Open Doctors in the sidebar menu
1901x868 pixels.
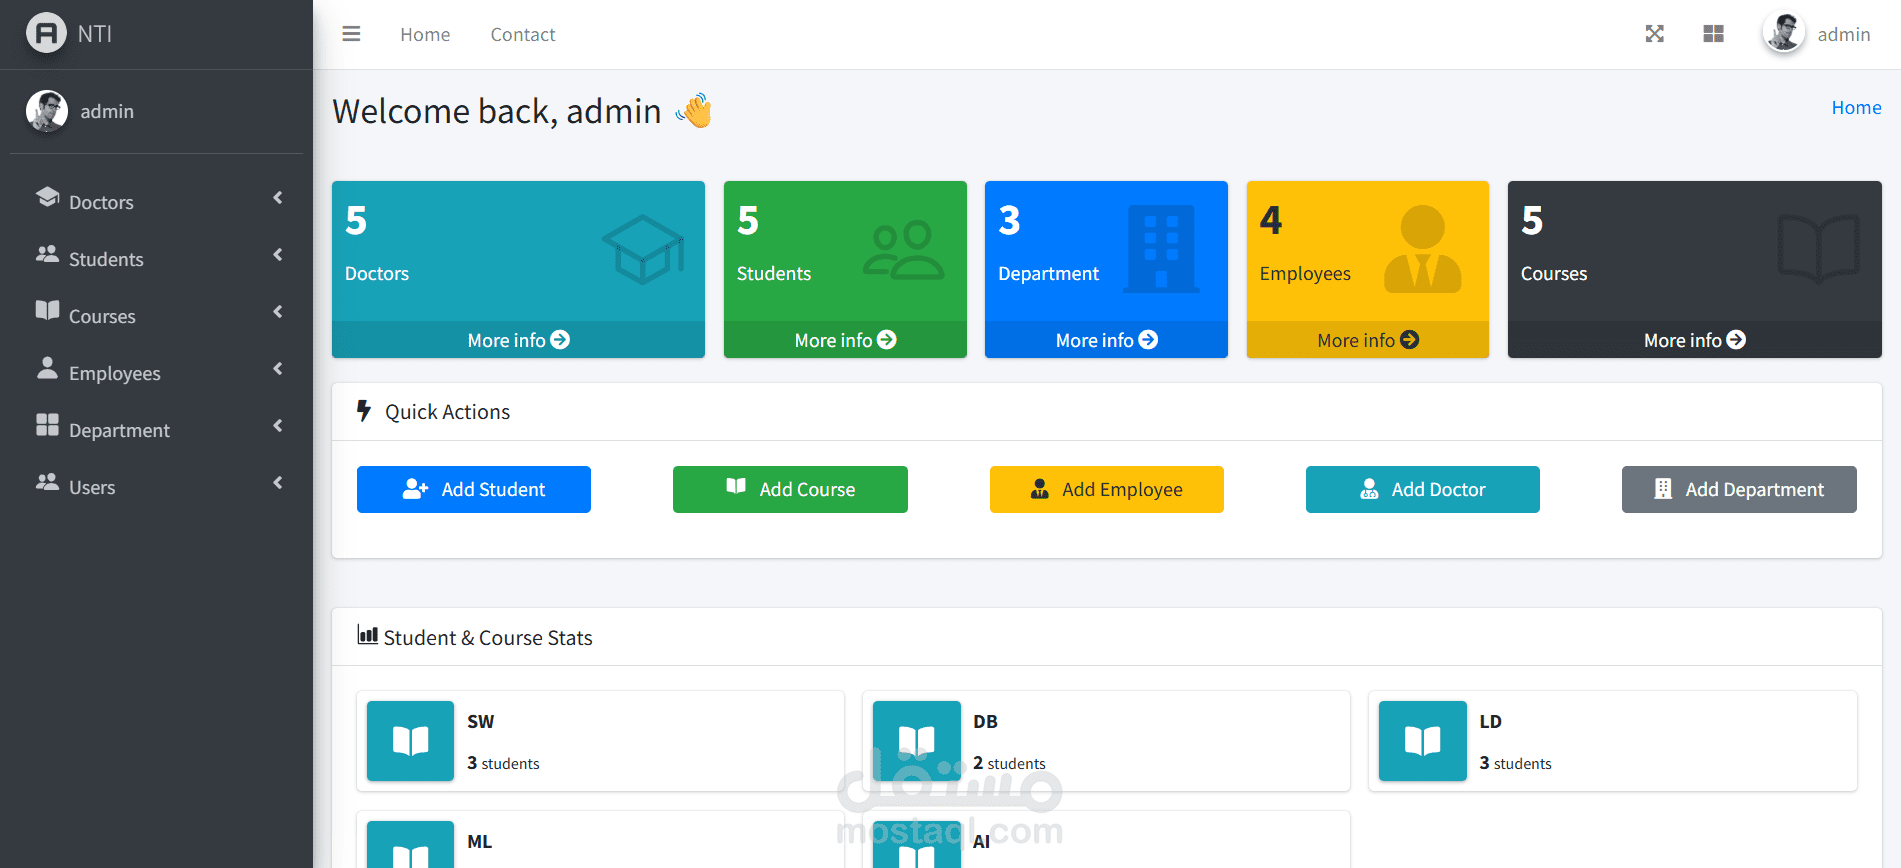(156, 201)
